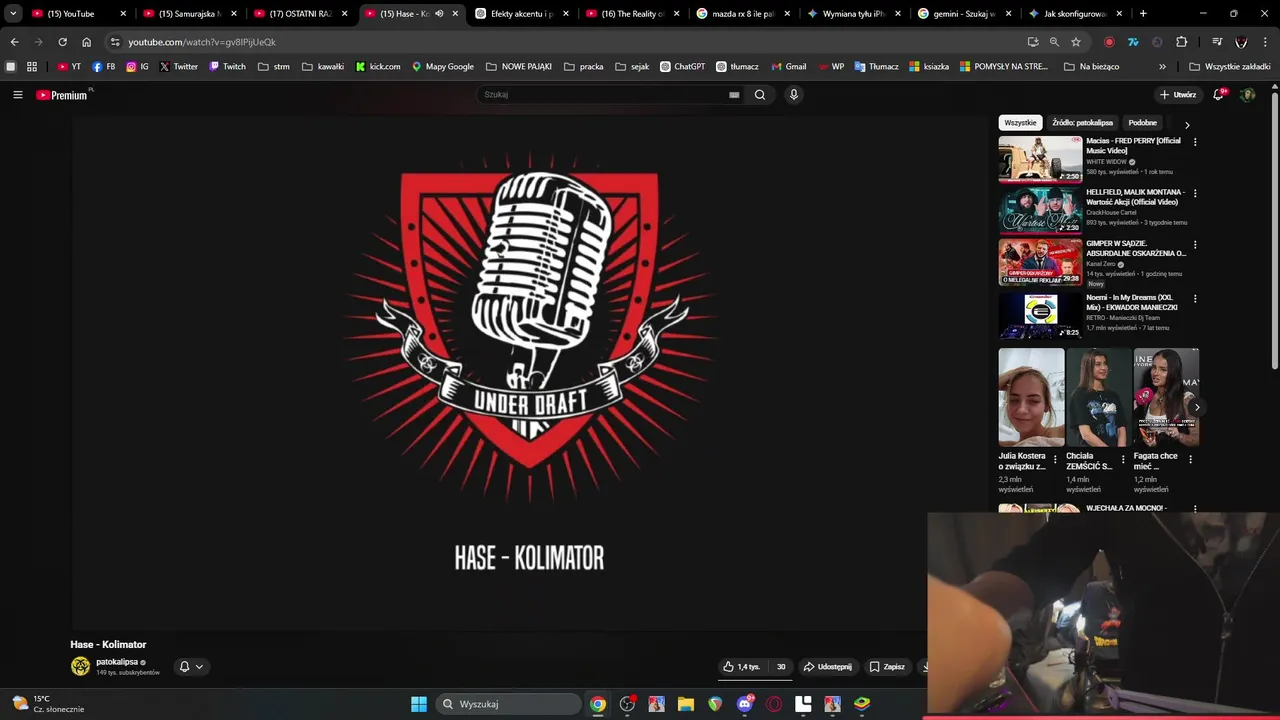Image resolution: width=1280 pixels, height=720 pixels.
Task: Open options menu for Noemi video
Action: coord(1195,299)
